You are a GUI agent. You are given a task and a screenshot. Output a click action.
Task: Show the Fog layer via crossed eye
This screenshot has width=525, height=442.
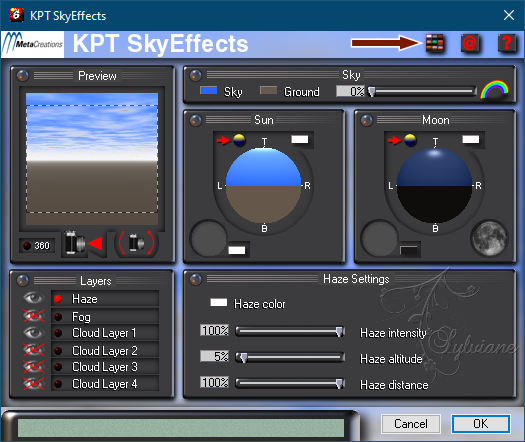[33, 316]
